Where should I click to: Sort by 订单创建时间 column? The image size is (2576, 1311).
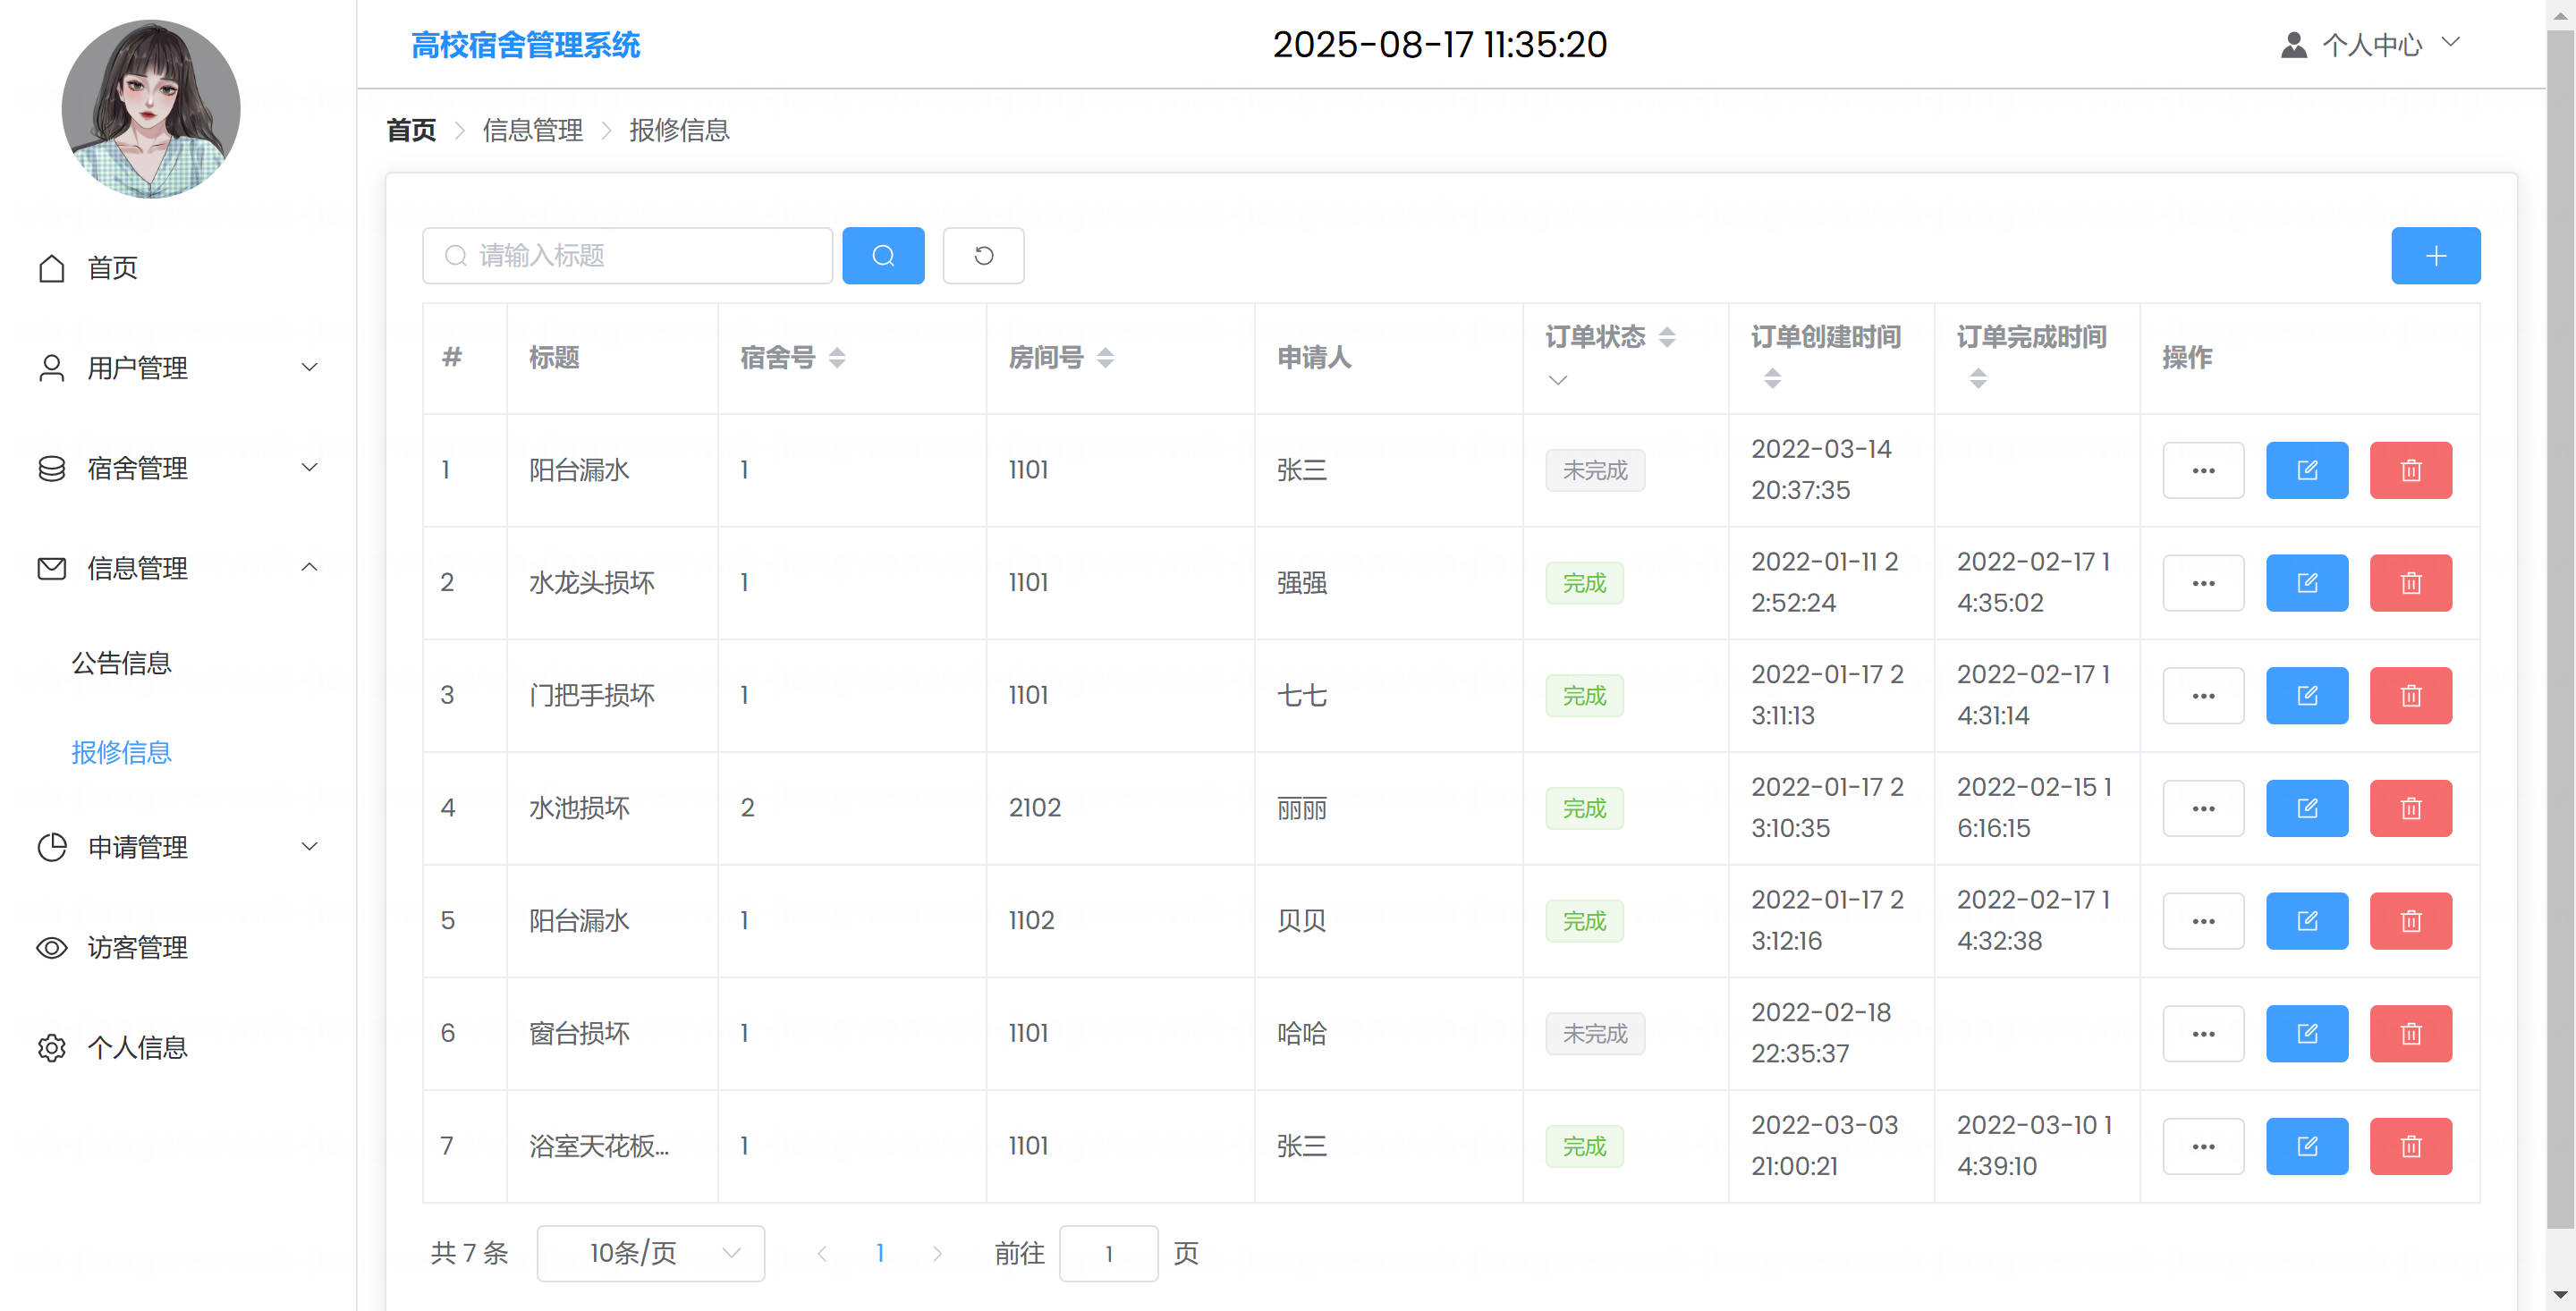tap(1772, 378)
